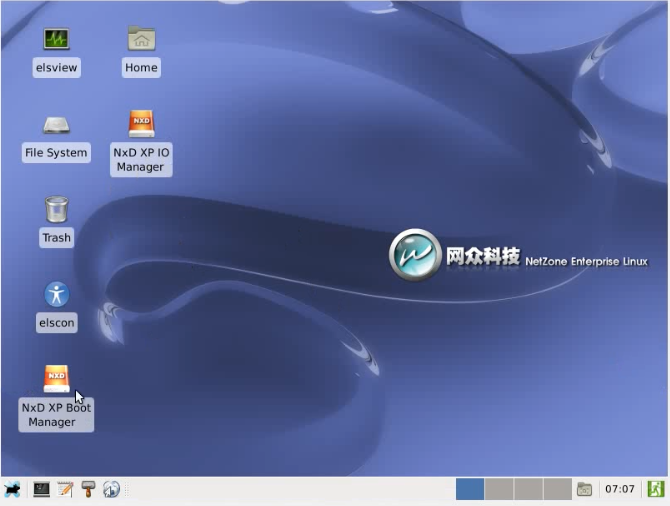Open the paint roller appearance launcher

click(88, 489)
